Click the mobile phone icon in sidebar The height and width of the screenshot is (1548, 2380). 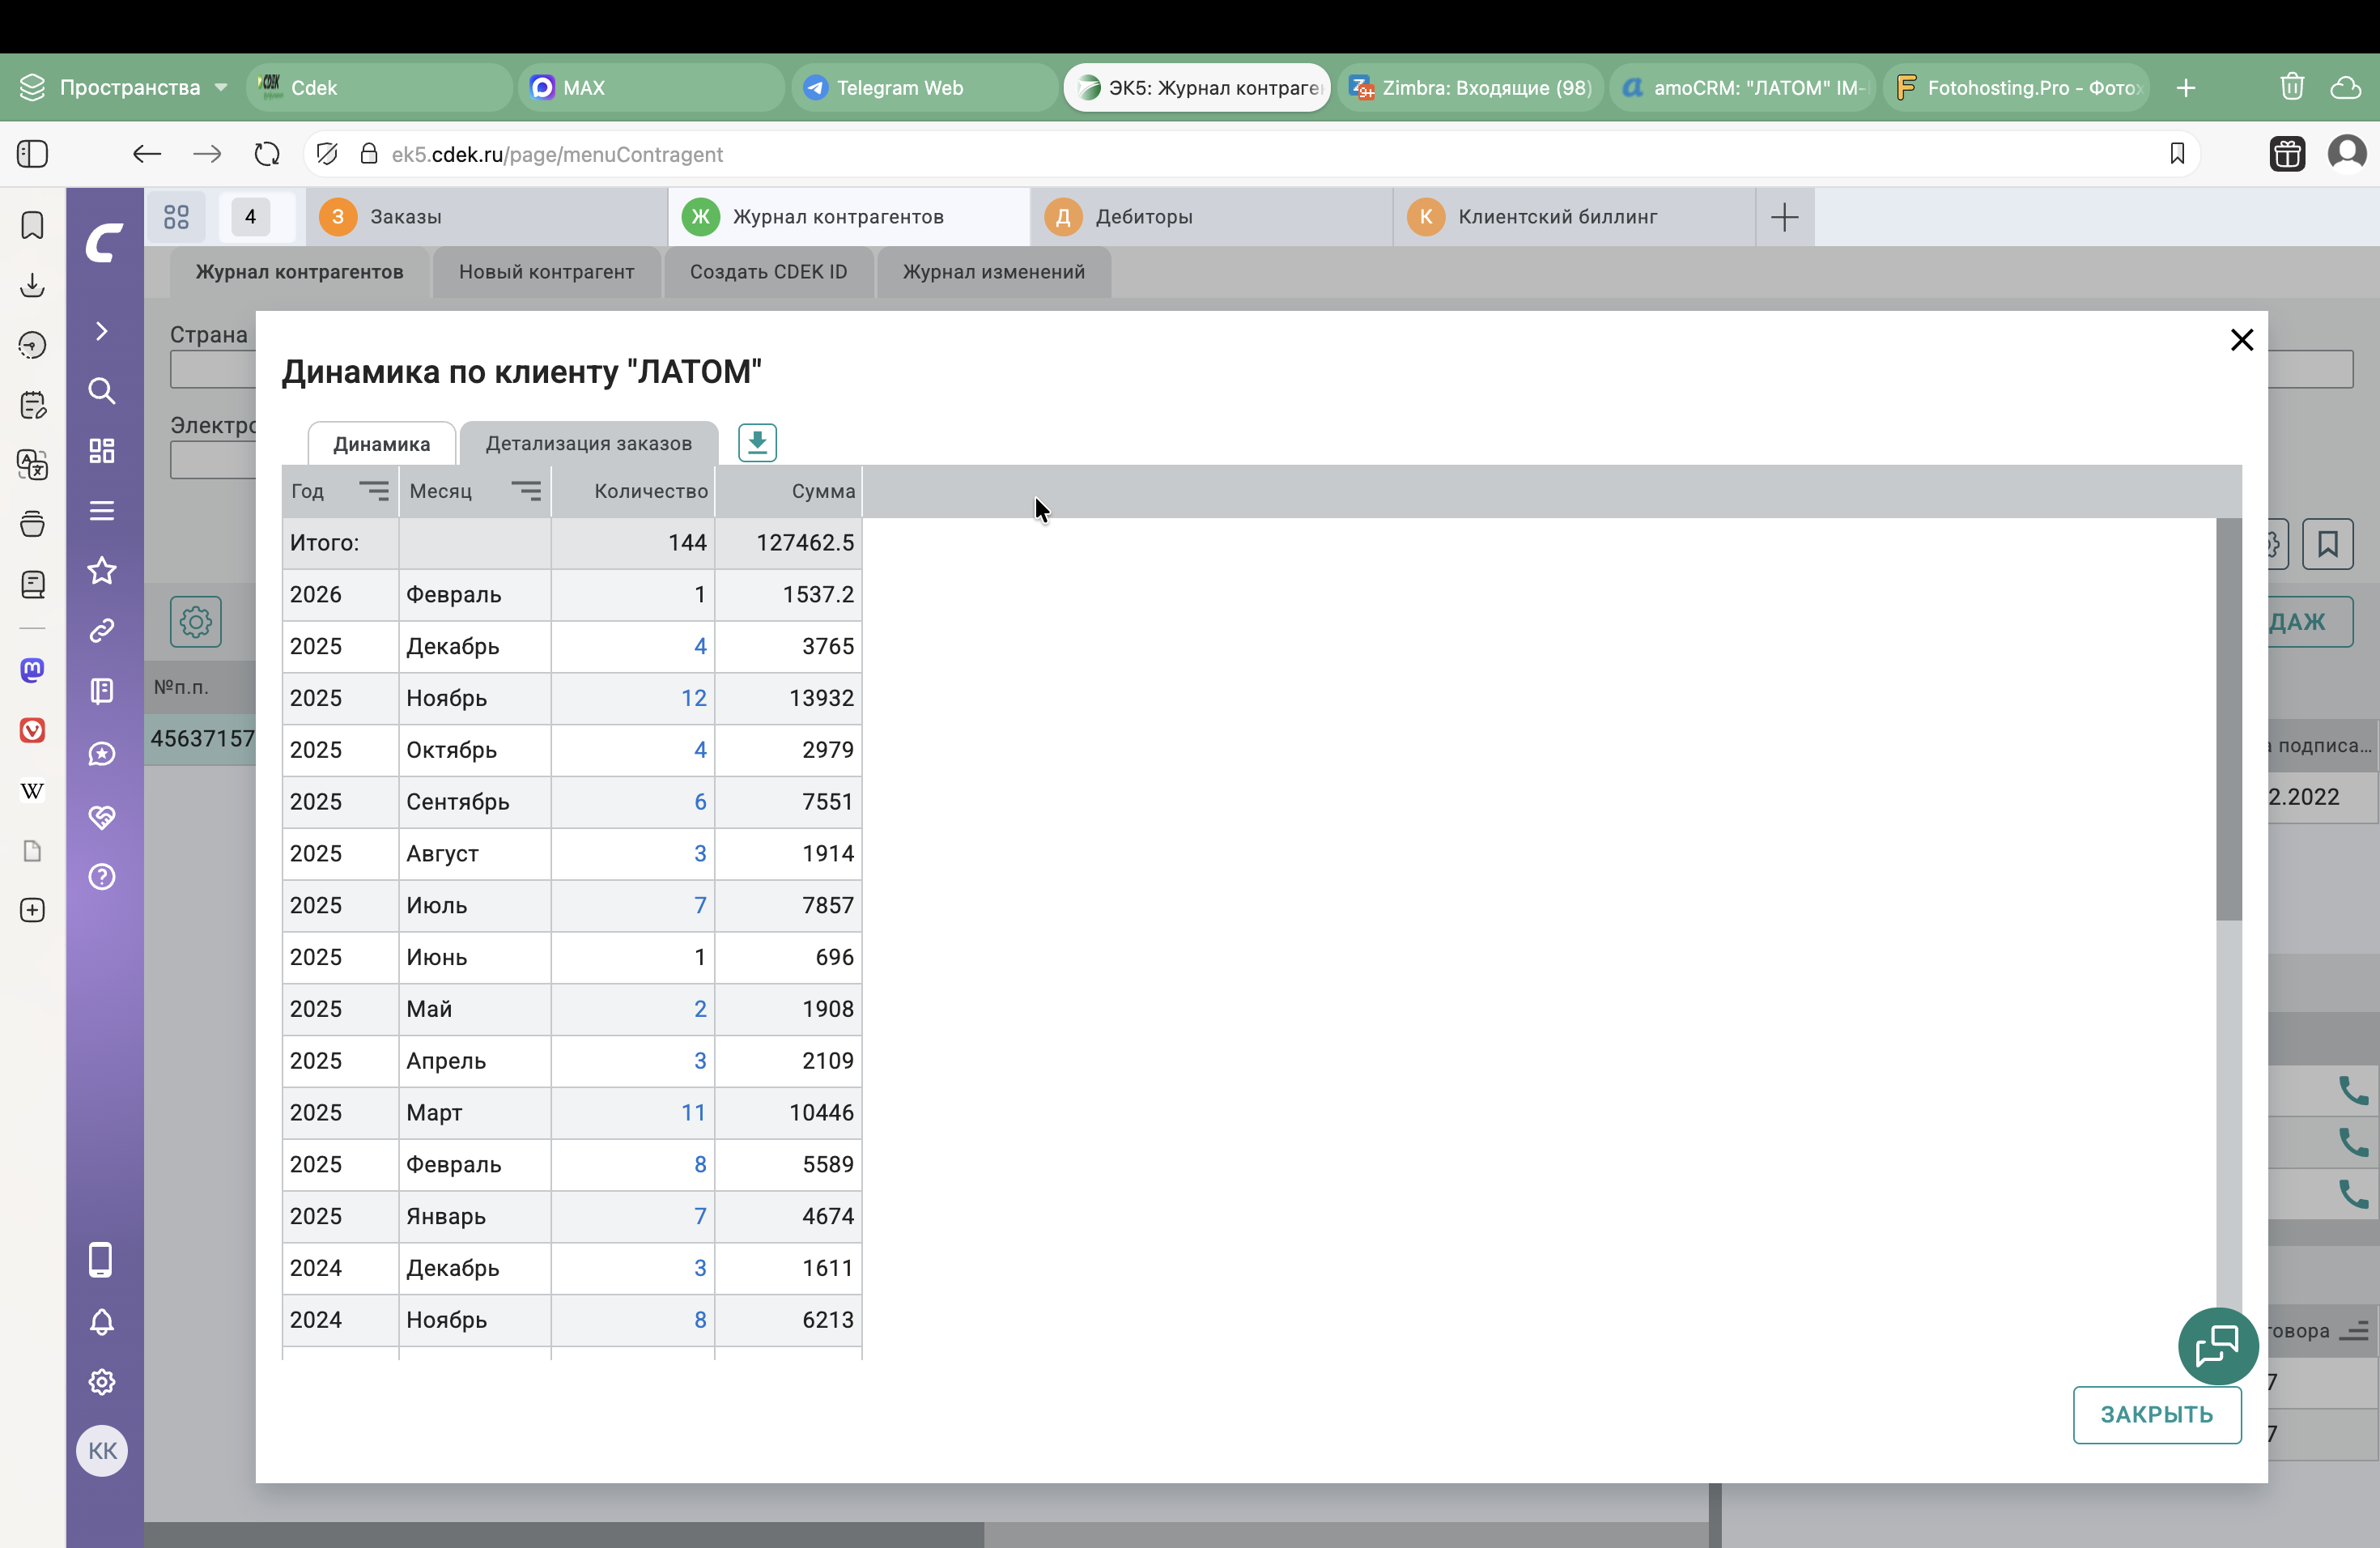102,1260
